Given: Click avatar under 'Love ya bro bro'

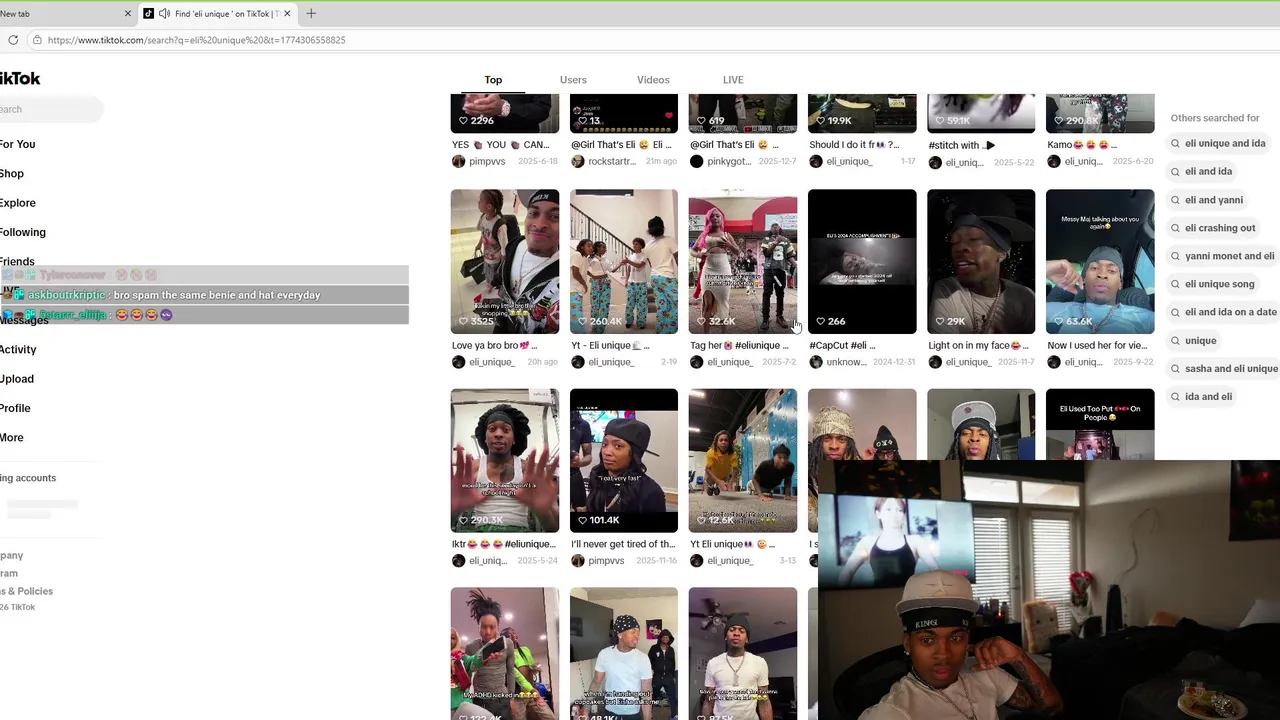Looking at the screenshot, I should click(458, 362).
